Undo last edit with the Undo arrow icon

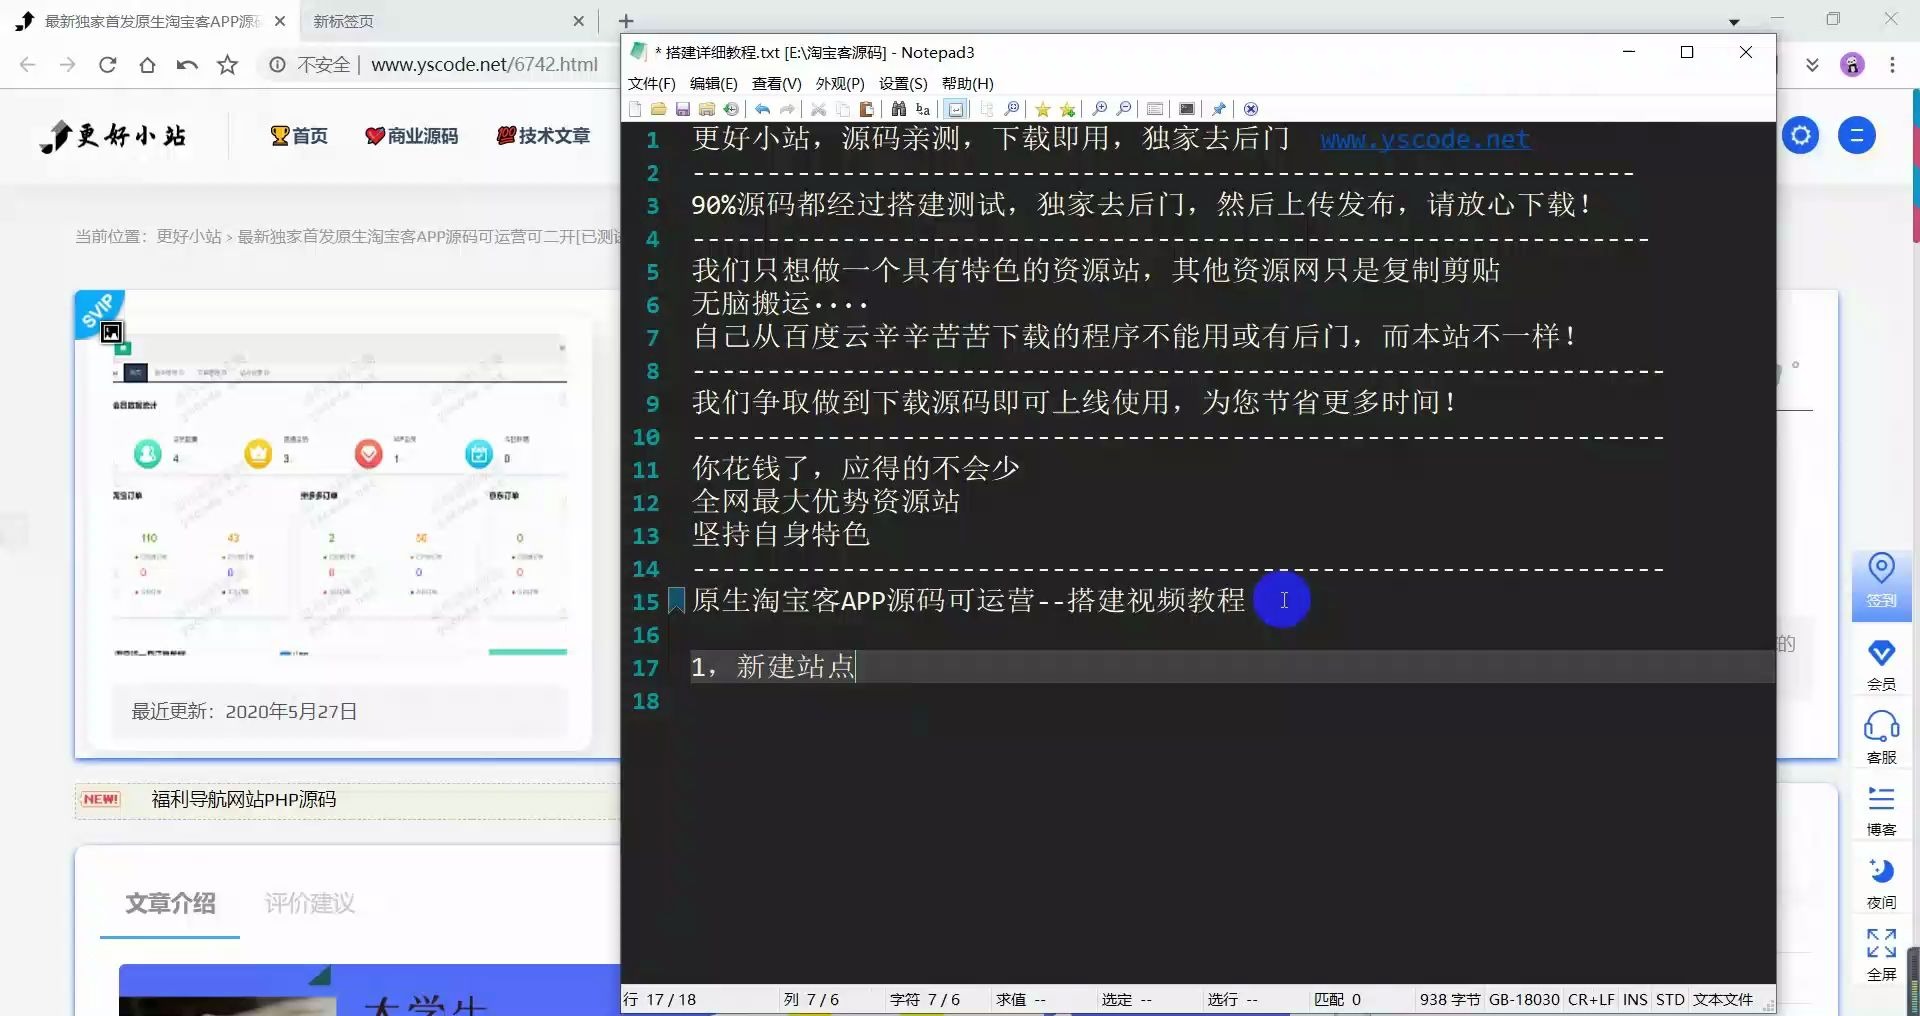762,110
